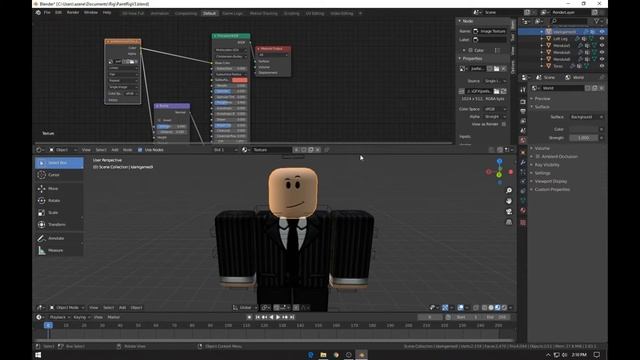The height and width of the screenshot is (360, 640).
Task: Toggle camera view icon in viewport
Action: [x=509, y=211]
